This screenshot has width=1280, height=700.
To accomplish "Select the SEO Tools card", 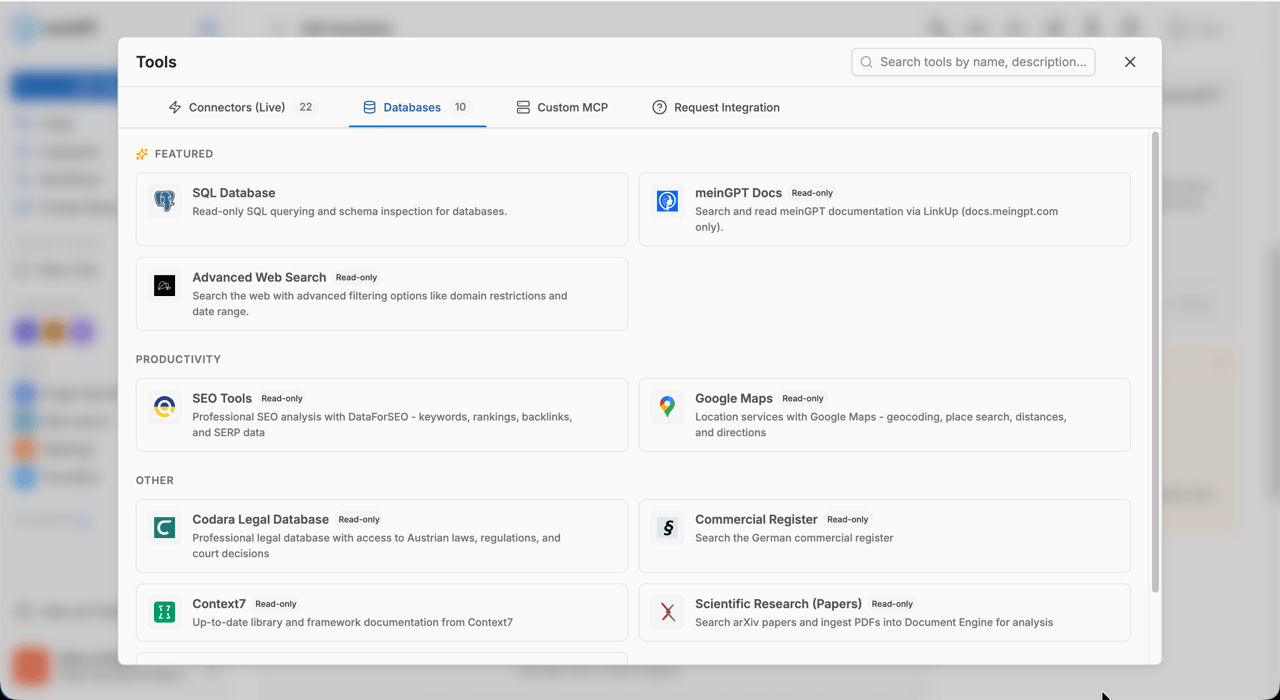I will [x=382, y=415].
